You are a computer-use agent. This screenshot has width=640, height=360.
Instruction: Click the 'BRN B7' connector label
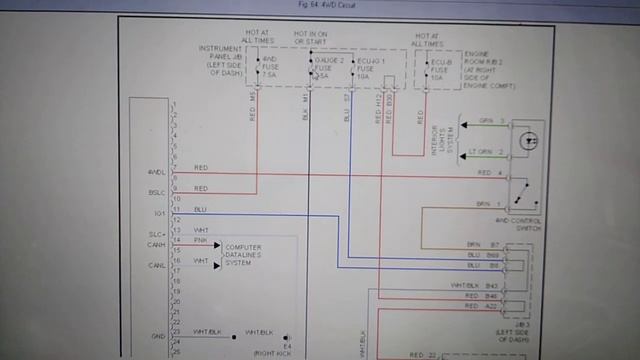pyautogui.click(x=483, y=245)
